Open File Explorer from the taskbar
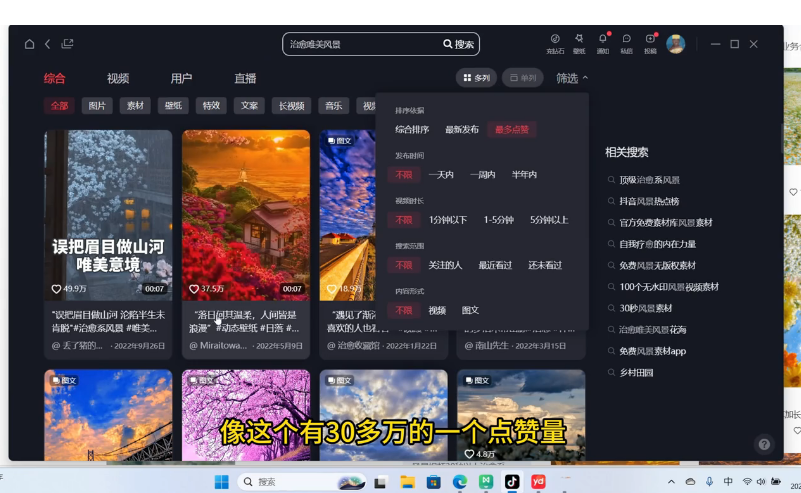 (x=407, y=482)
